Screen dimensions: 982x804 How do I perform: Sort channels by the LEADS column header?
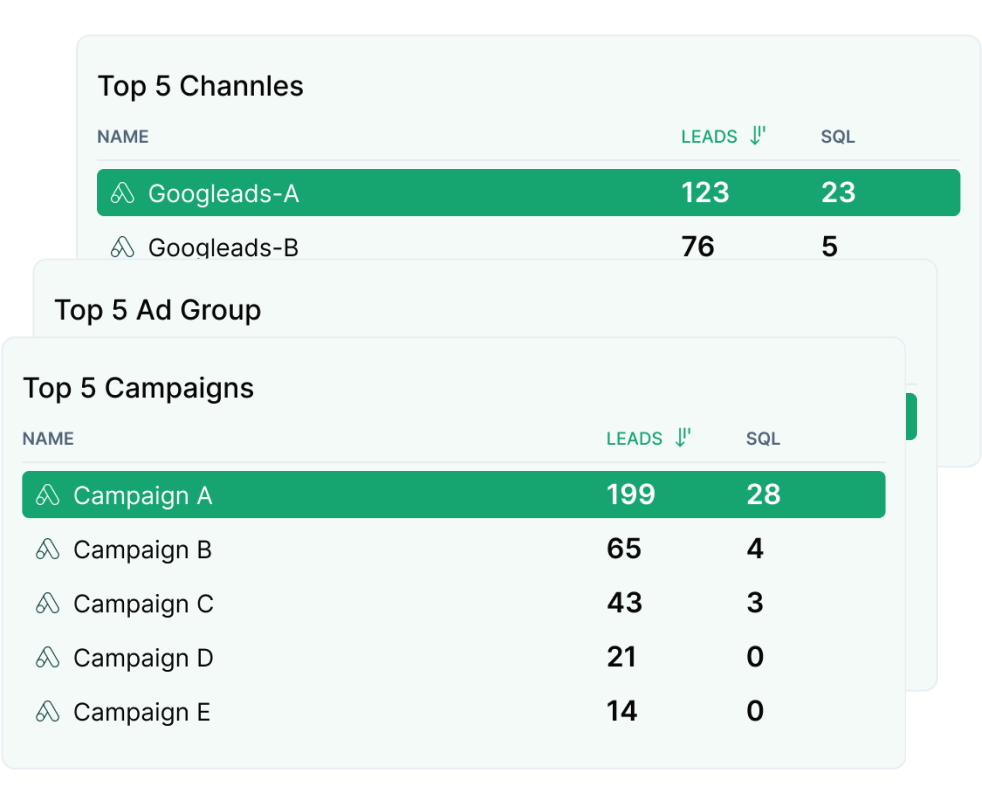coord(709,137)
